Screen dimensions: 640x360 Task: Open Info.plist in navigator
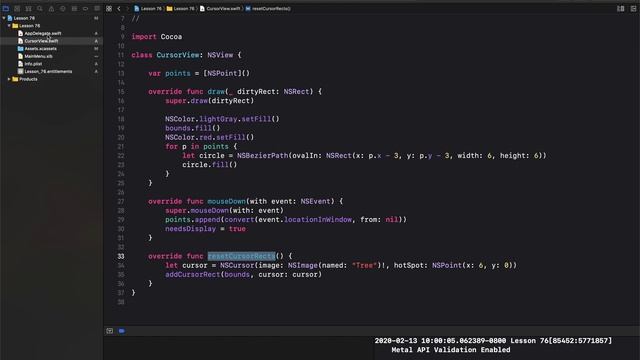pos(33,64)
